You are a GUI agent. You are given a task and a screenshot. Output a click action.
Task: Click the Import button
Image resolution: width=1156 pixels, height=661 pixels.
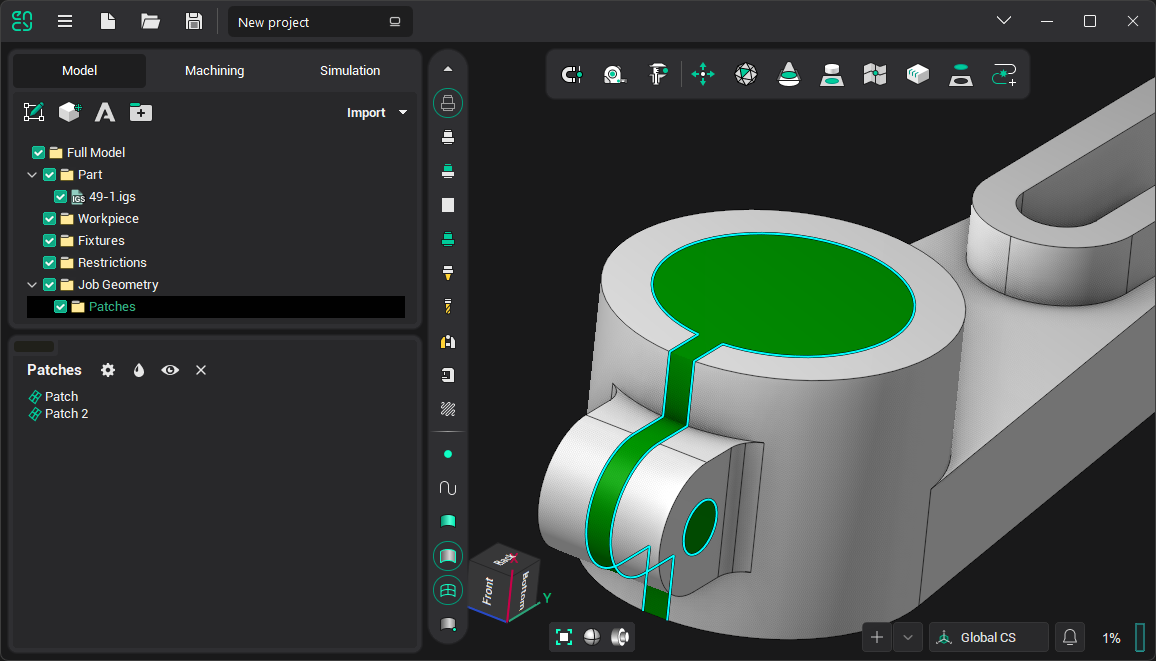(376, 113)
